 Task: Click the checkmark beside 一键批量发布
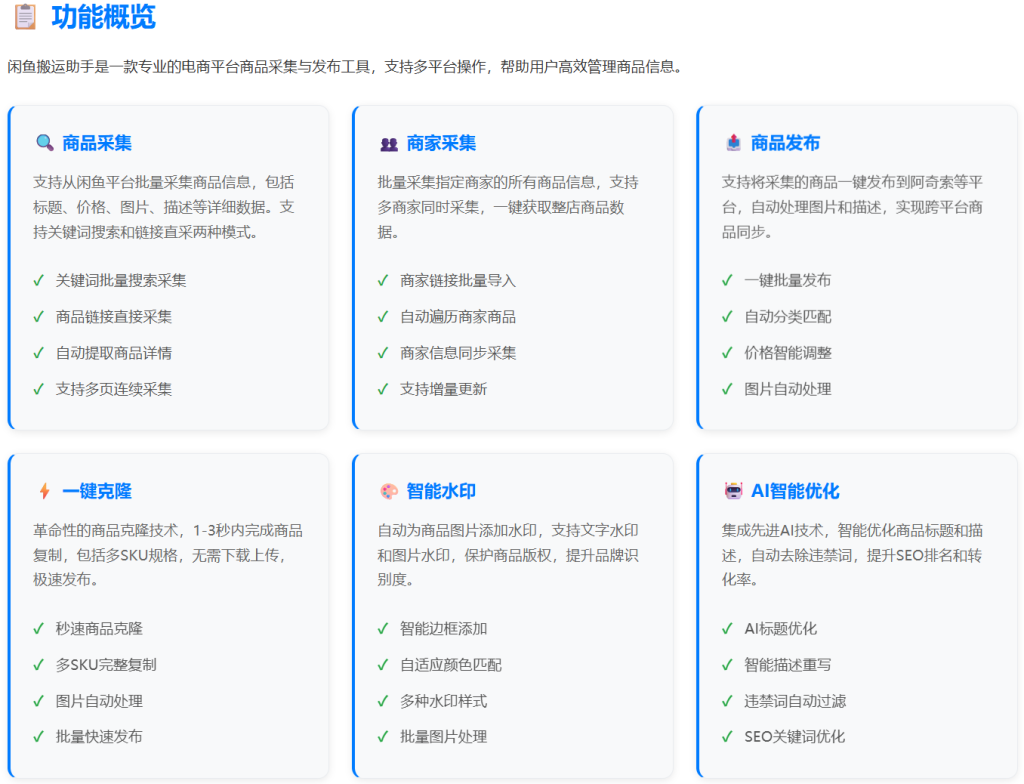tap(727, 280)
